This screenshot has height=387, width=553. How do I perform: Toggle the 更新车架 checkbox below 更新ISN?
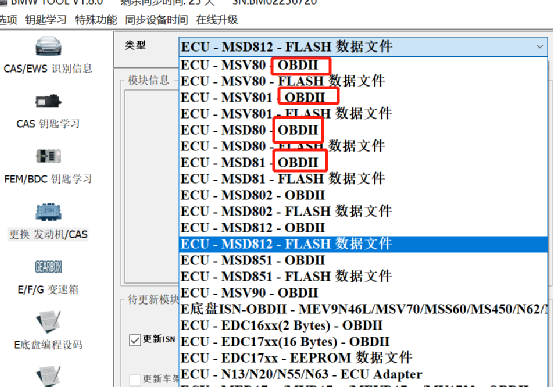[134, 380]
